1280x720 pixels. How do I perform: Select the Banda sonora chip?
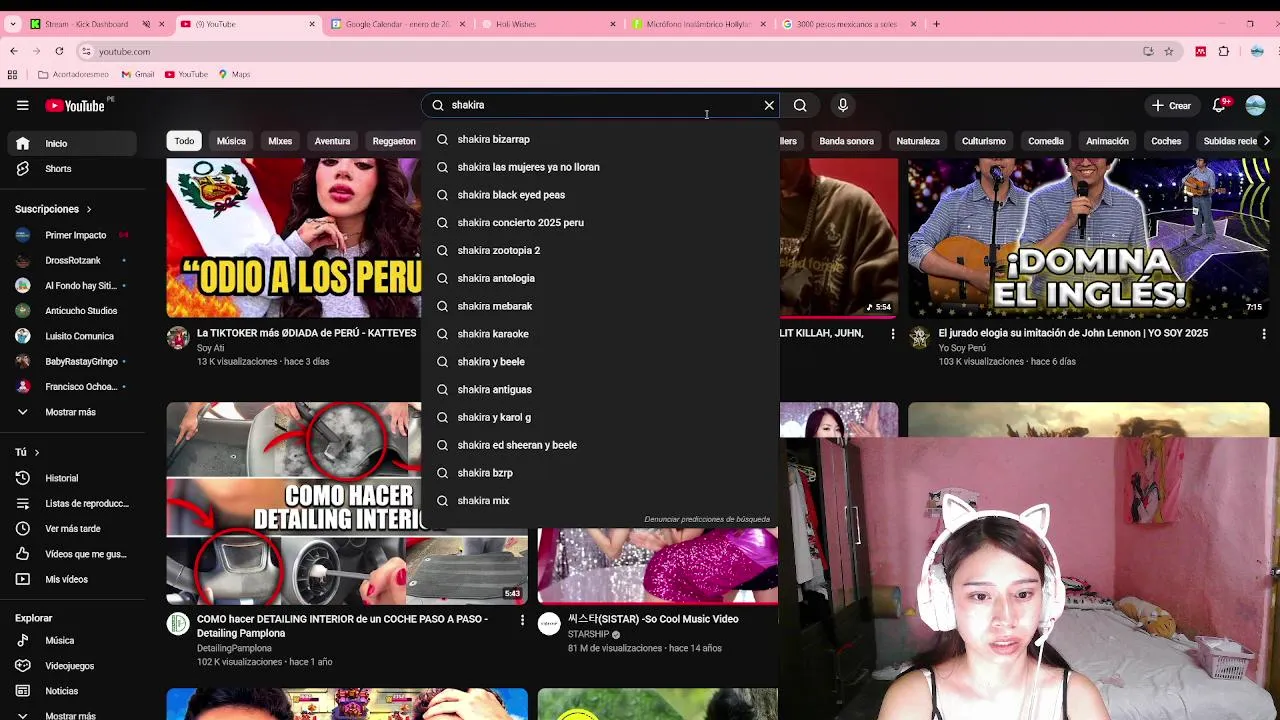846,141
